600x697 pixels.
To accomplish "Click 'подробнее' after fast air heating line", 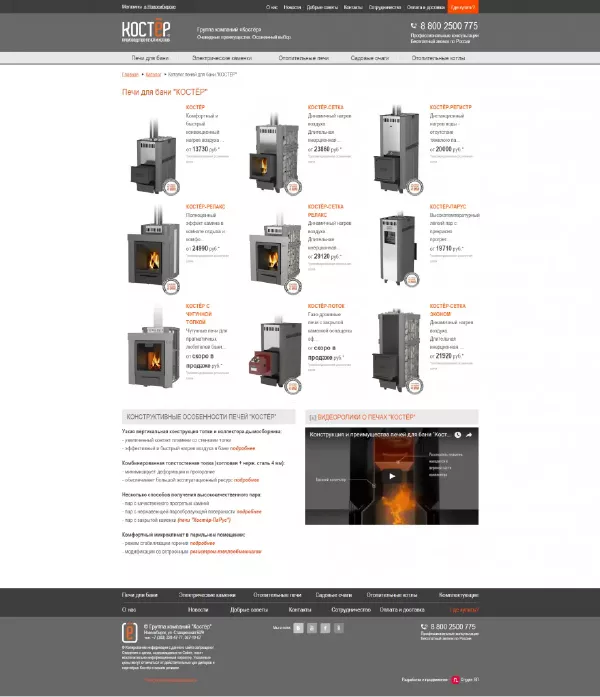I will coord(243,448).
